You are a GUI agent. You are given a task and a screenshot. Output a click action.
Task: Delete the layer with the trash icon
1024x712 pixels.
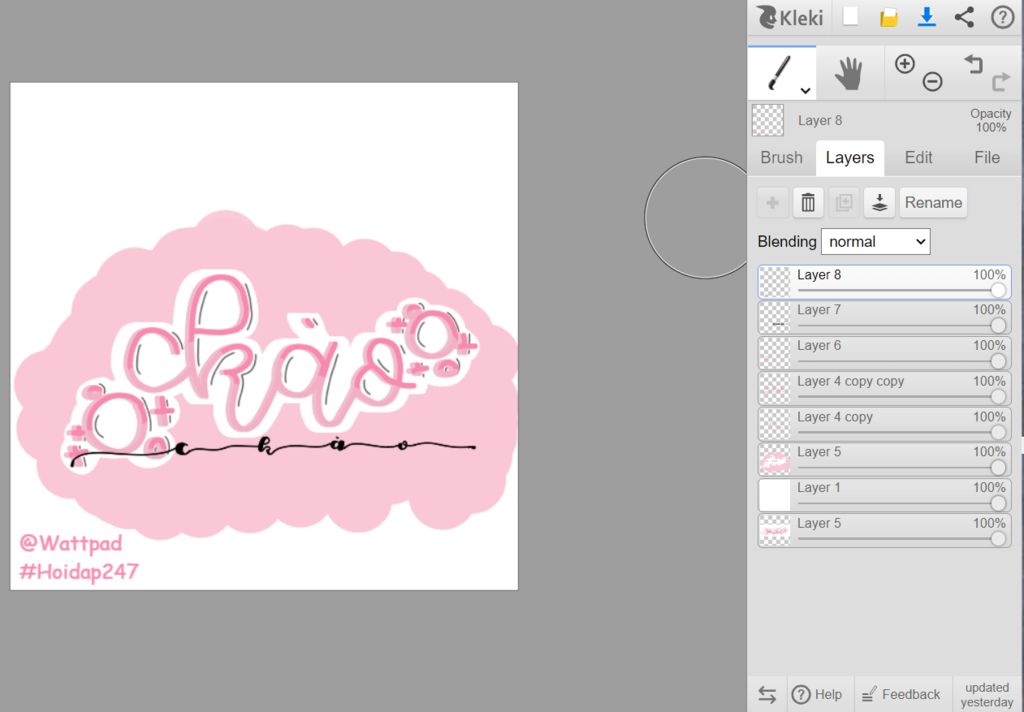click(808, 202)
